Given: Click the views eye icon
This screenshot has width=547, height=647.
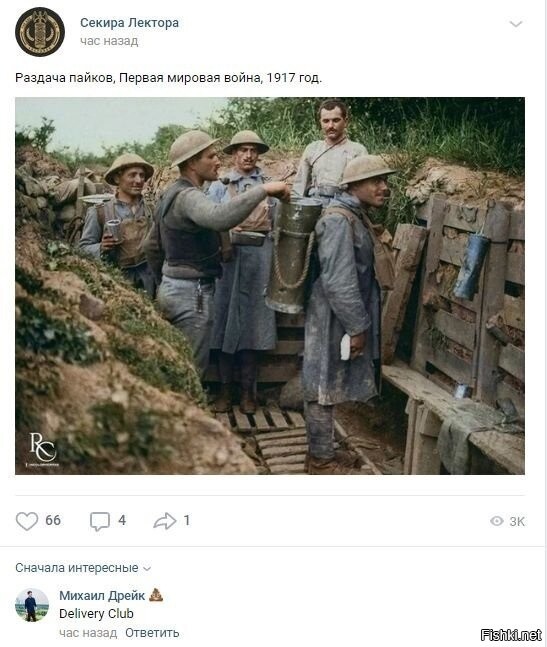Looking at the screenshot, I should (x=497, y=521).
